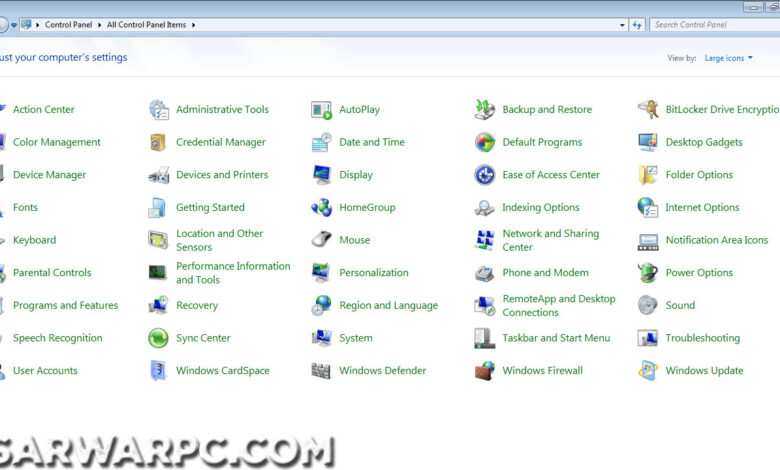Open the RemoteApp and Desktop Connections icon
Screen dimensions: 780x470
[x=485, y=305]
